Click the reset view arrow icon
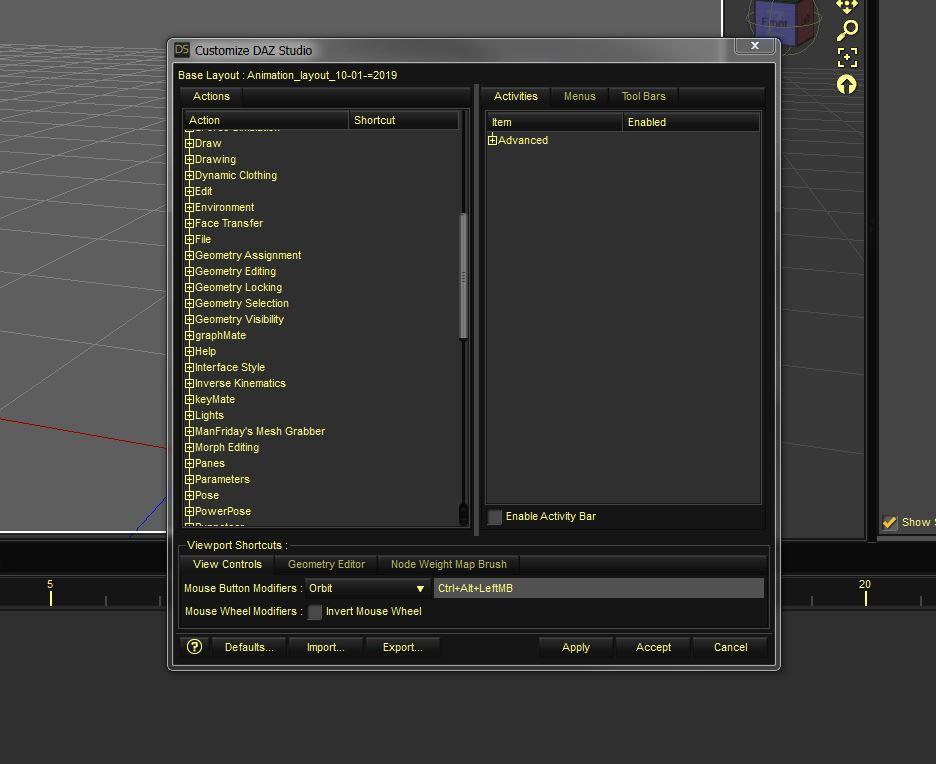 click(846, 85)
